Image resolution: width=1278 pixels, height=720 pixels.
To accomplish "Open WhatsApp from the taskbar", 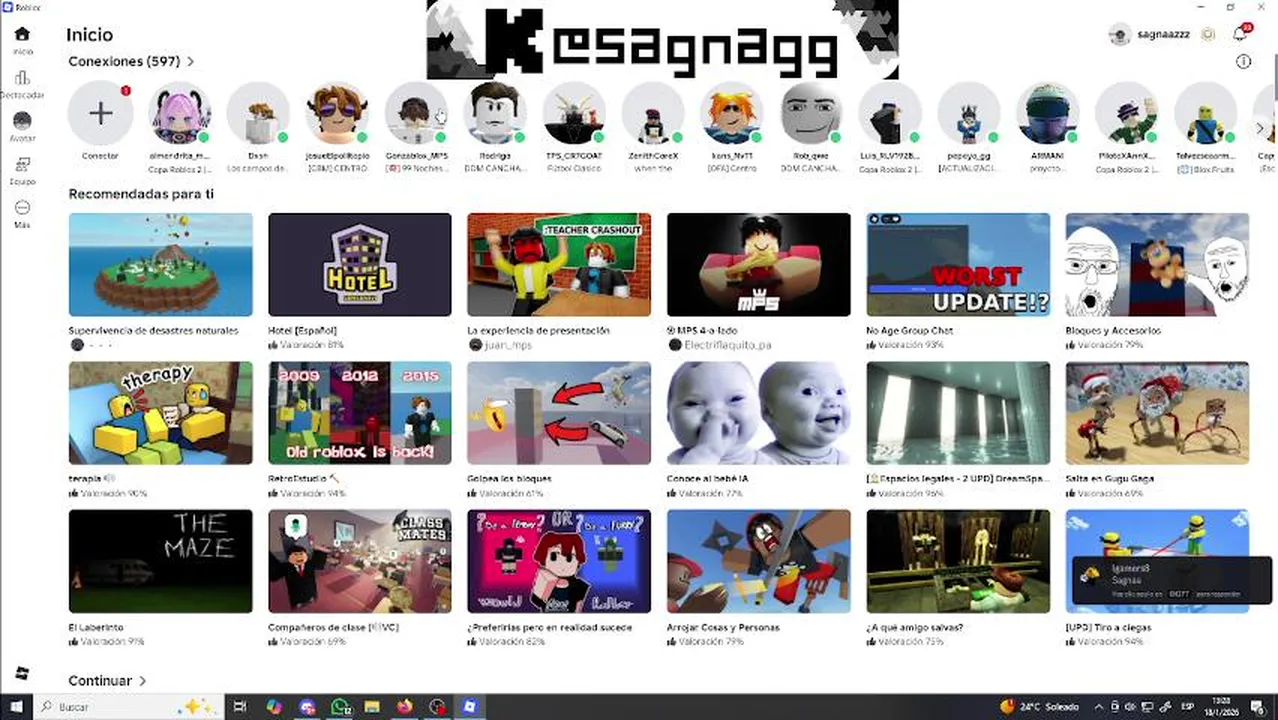I will point(340,707).
